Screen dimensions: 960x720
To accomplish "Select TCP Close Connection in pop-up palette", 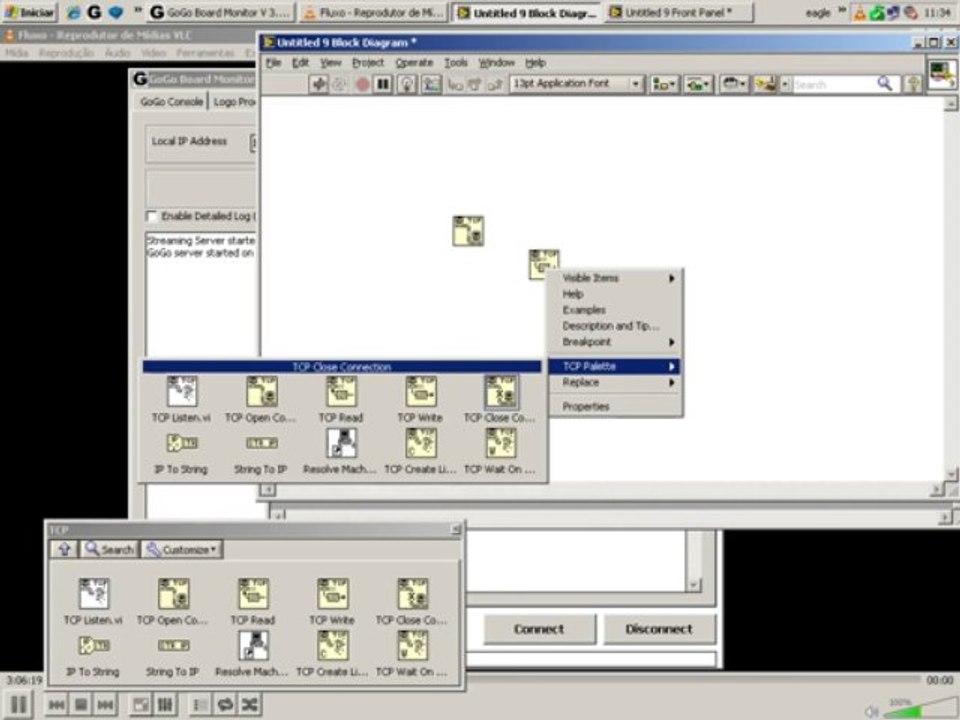I will (x=500, y=399).
